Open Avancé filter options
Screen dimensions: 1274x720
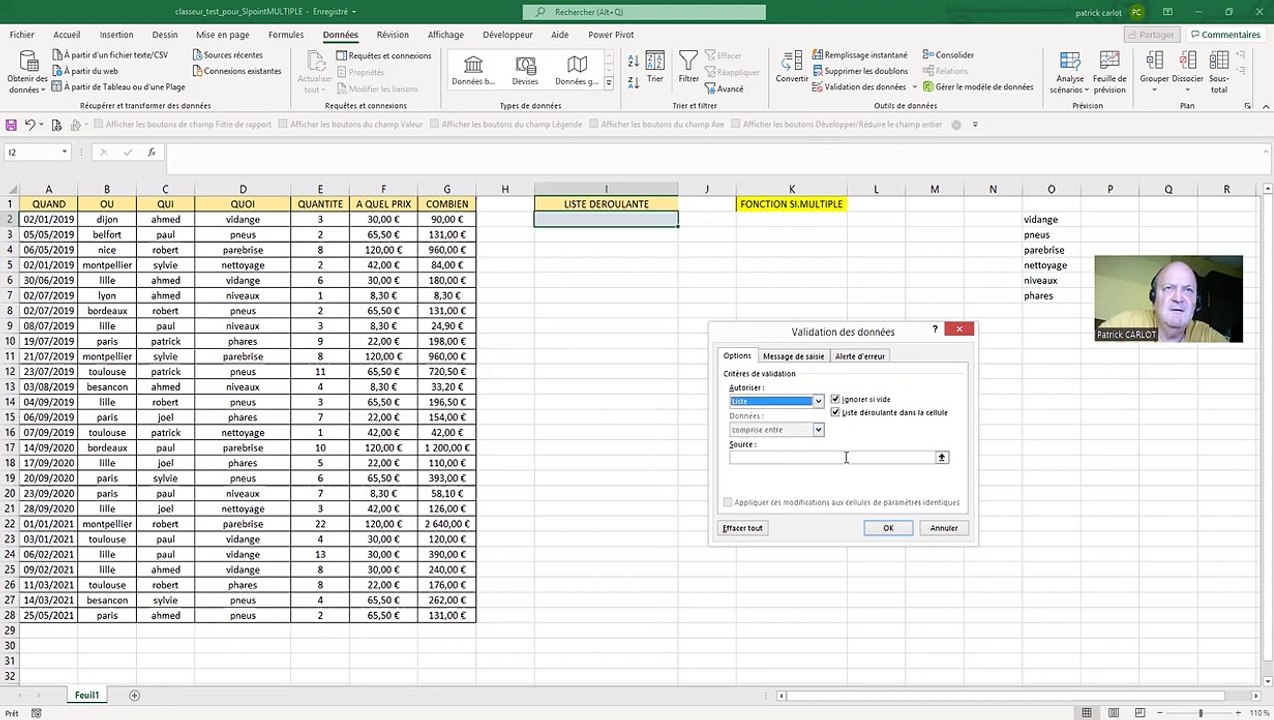[x=723, y=89]
